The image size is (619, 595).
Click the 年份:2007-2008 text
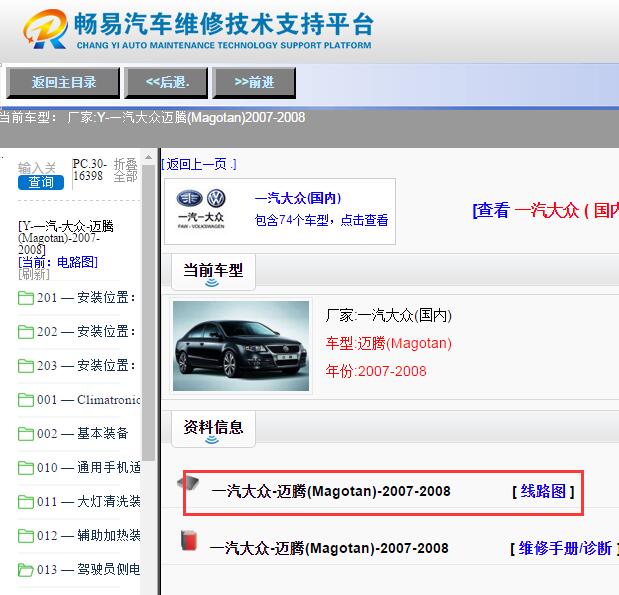(x=376, y=372)
